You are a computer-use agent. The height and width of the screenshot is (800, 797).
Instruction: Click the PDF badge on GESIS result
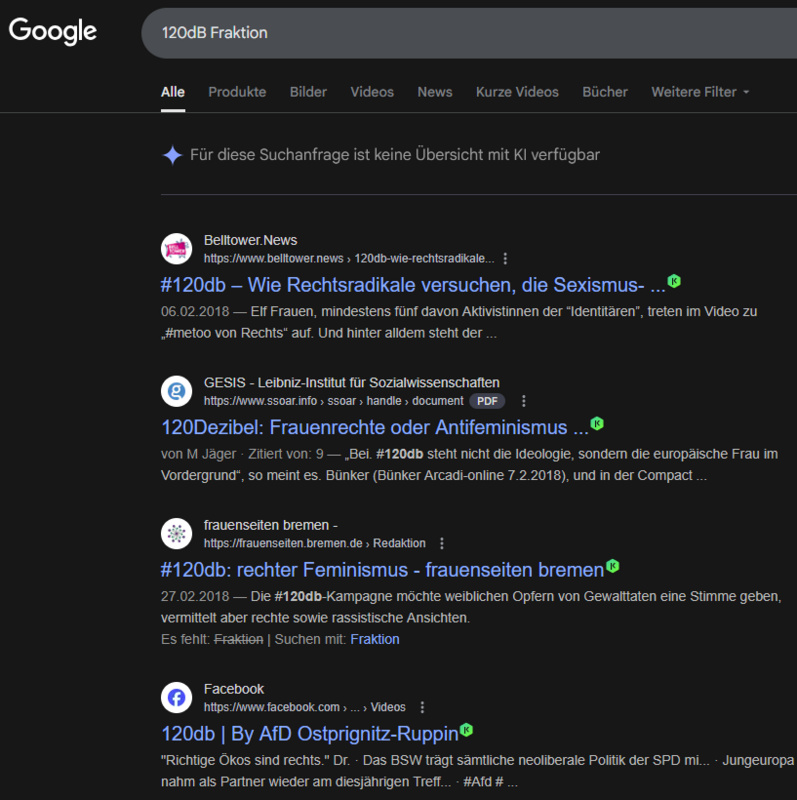click(x=487, y=401)
